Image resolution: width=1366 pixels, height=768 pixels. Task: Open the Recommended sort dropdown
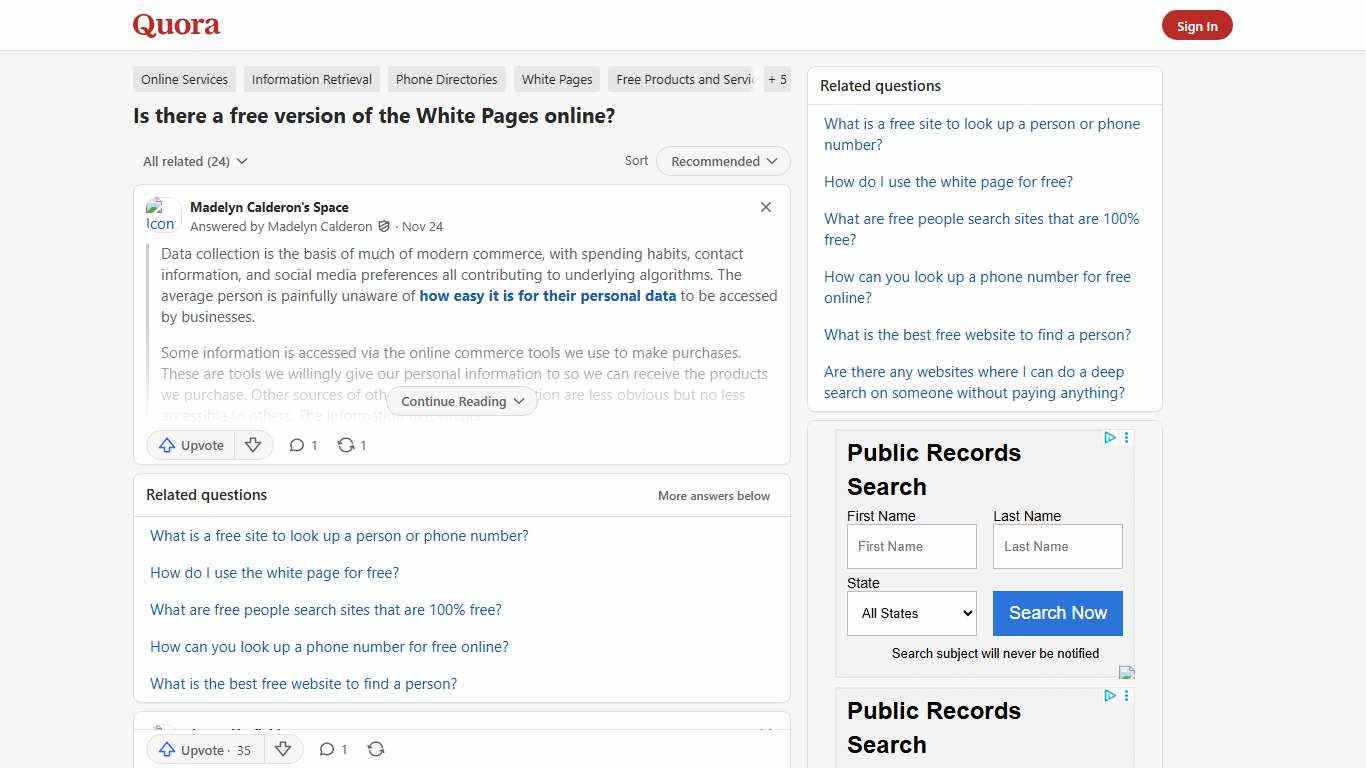[722, 161]
